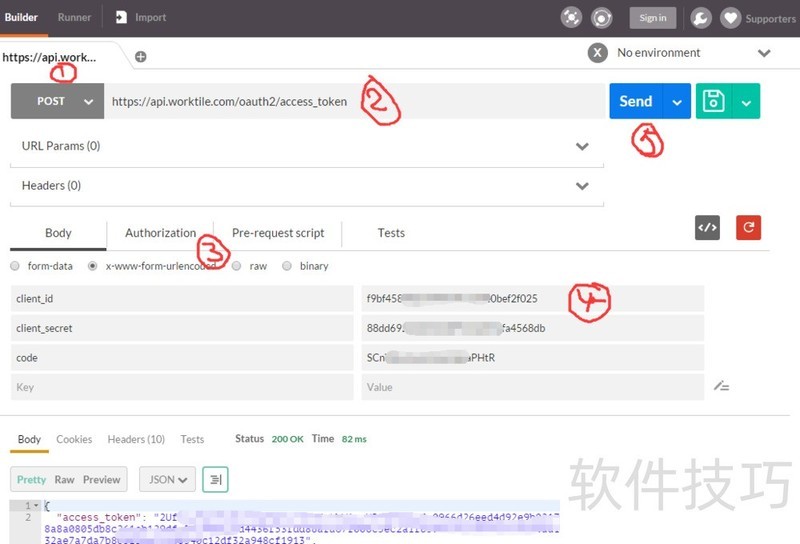
Task: Open the POST method dropdown
Action: [57, 101]
